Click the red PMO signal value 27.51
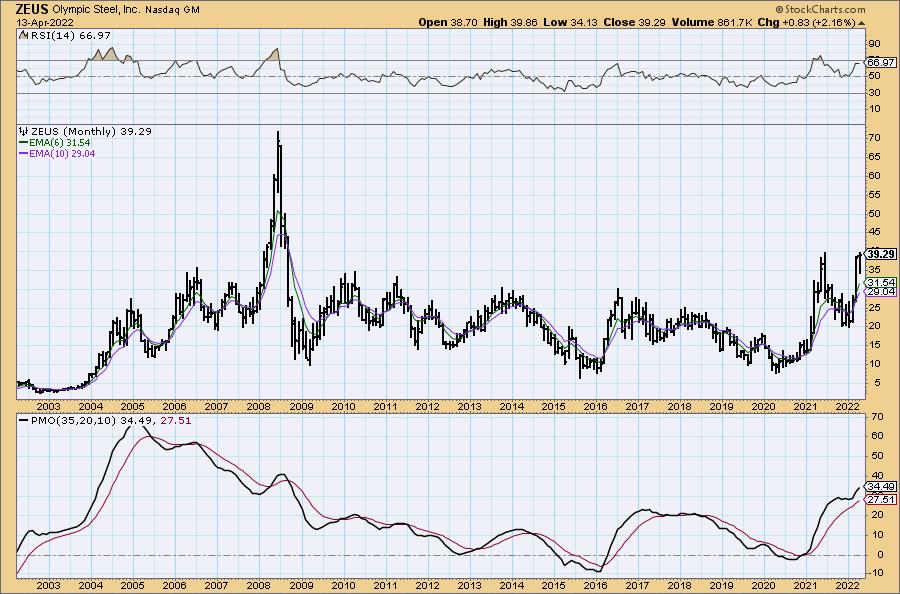This screenshot has width=900, height=594. tap(176, 421)
